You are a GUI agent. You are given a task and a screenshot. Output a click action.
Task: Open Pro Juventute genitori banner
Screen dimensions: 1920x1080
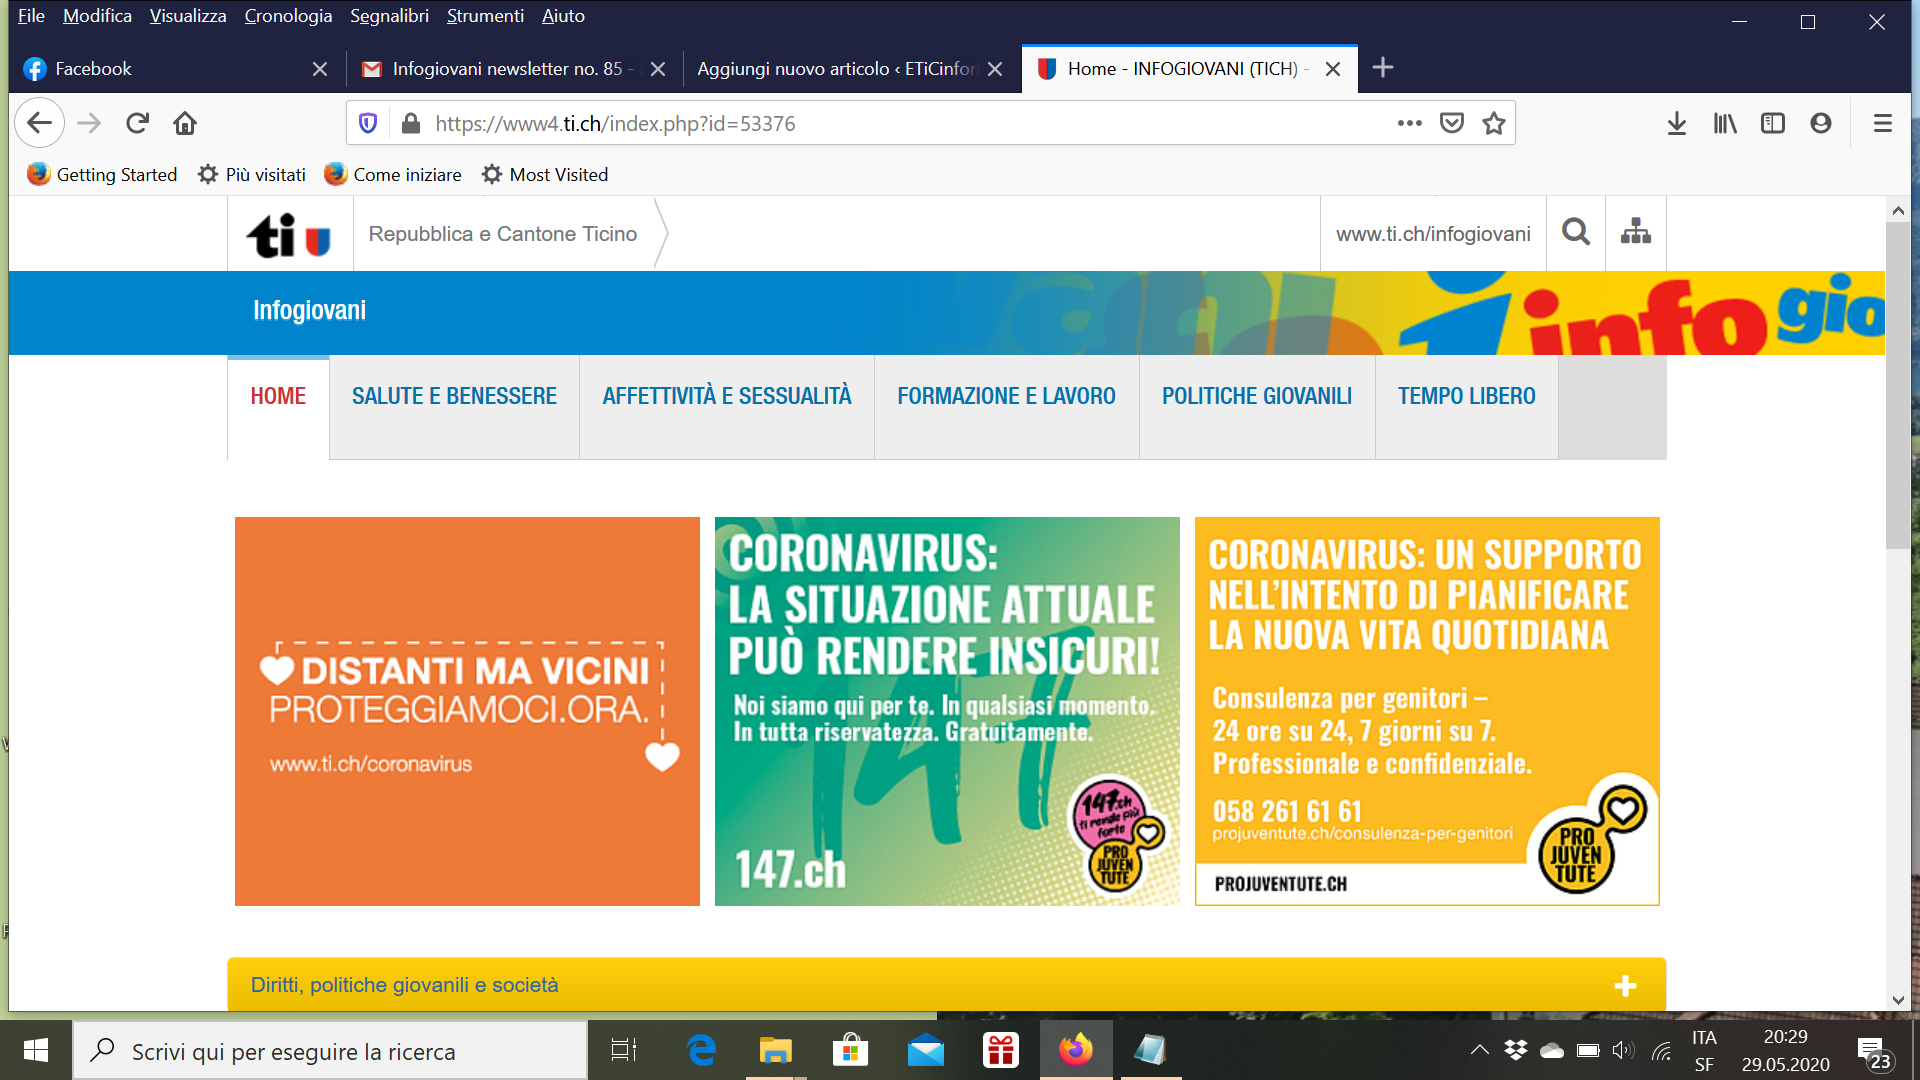pos(1427,711)
